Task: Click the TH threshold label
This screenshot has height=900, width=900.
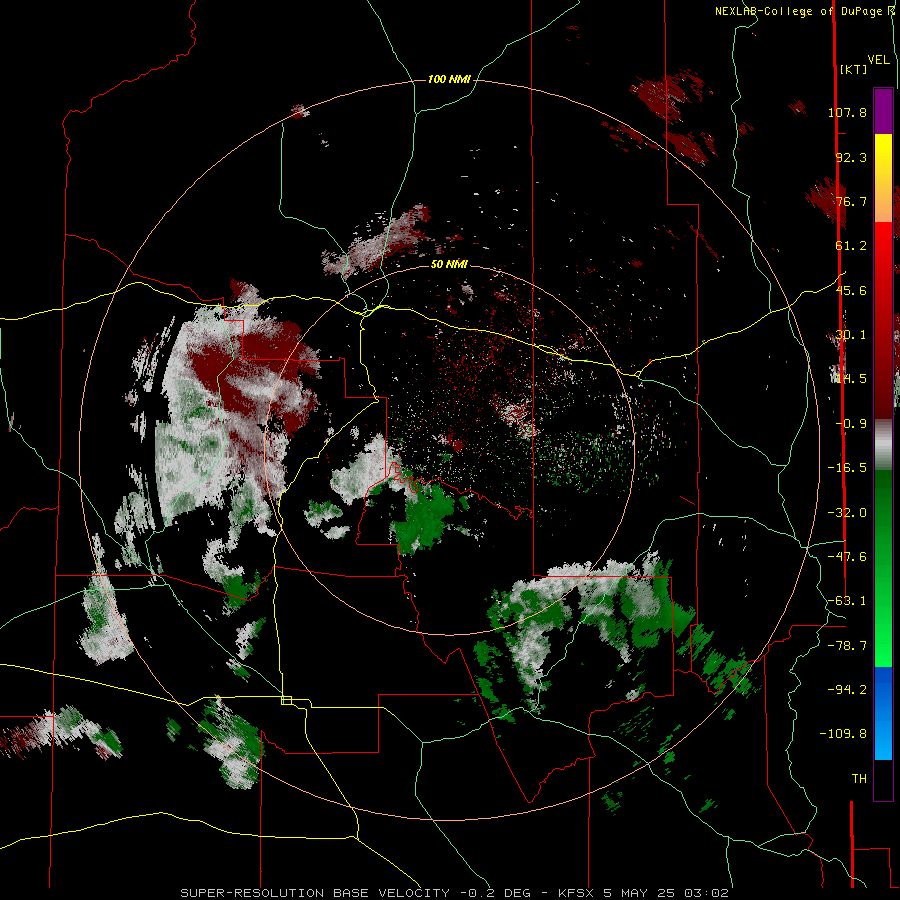Action: coord(859,779)
